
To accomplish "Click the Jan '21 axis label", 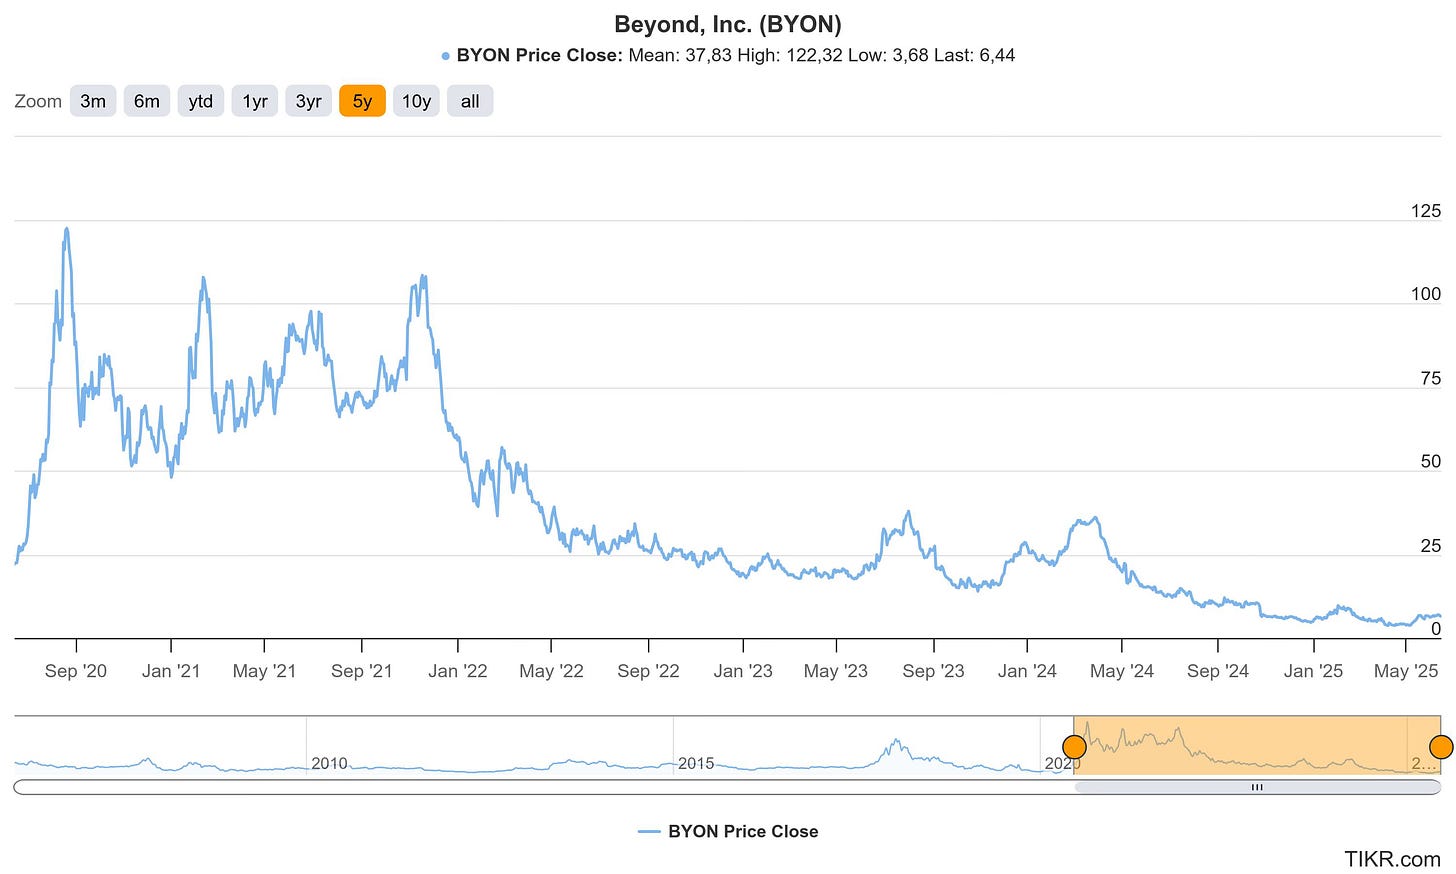I will 171,671.
